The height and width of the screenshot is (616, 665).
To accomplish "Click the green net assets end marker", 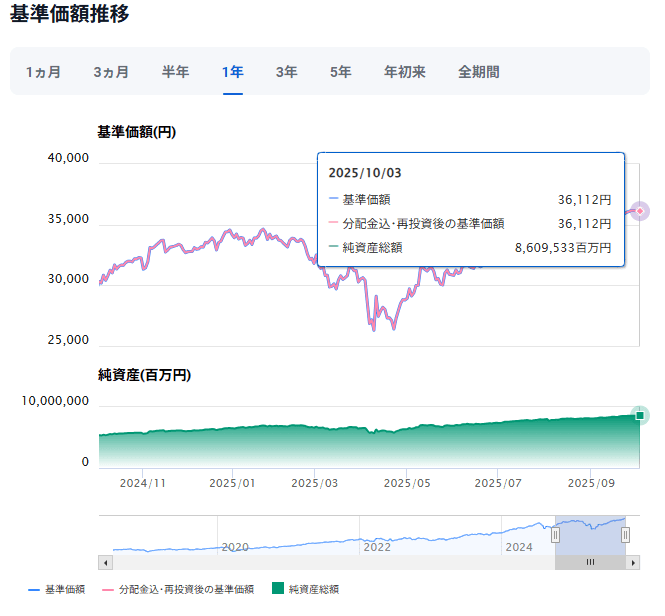I will (x=640, y=415).
